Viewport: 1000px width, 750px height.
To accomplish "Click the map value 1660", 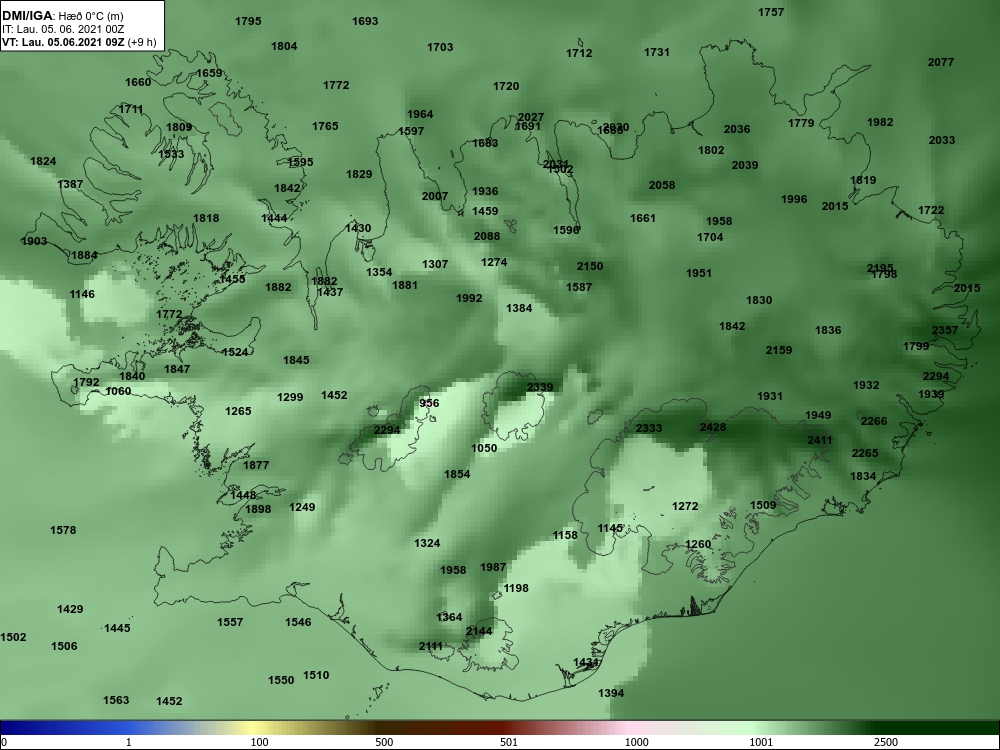I will click(138, 82).
